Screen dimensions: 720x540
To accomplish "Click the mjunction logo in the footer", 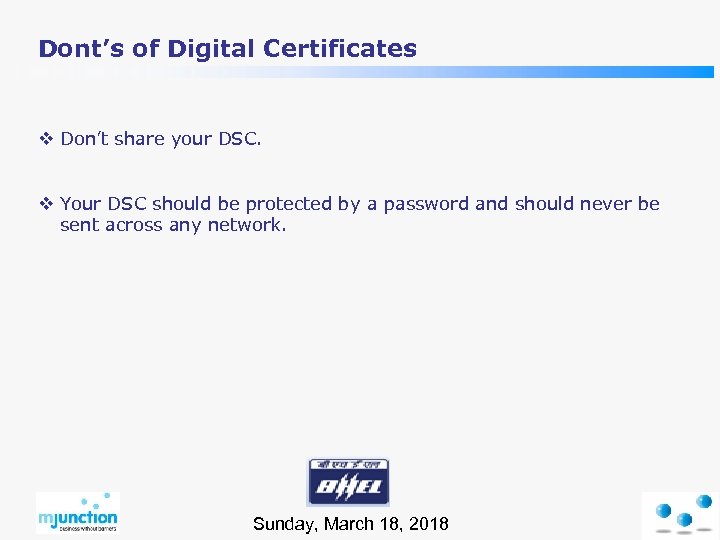I will 77,514.
